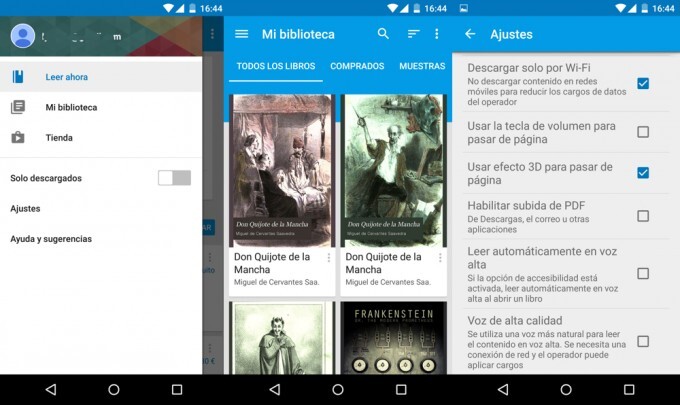Check the Habilitar subida de PDF box
The image size is (680, 405).
(643, 216)
